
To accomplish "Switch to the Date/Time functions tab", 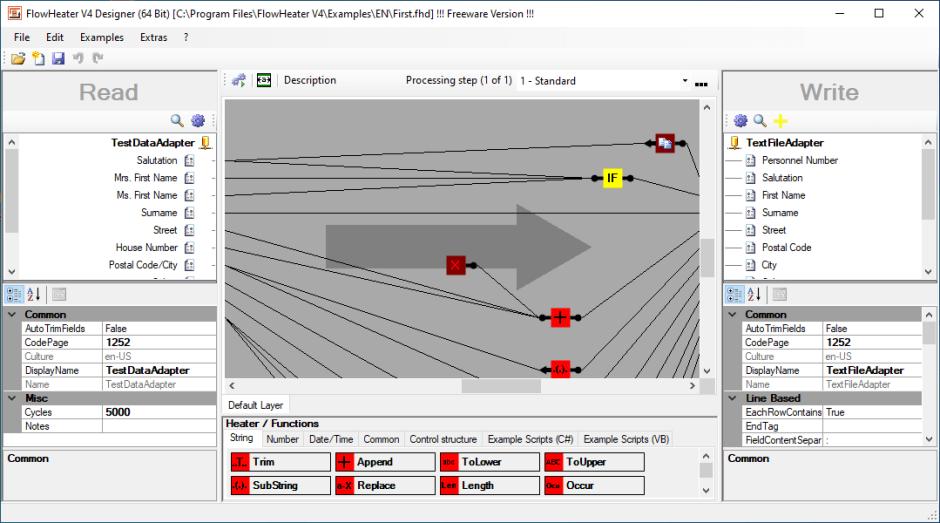I will click(331, 439).
